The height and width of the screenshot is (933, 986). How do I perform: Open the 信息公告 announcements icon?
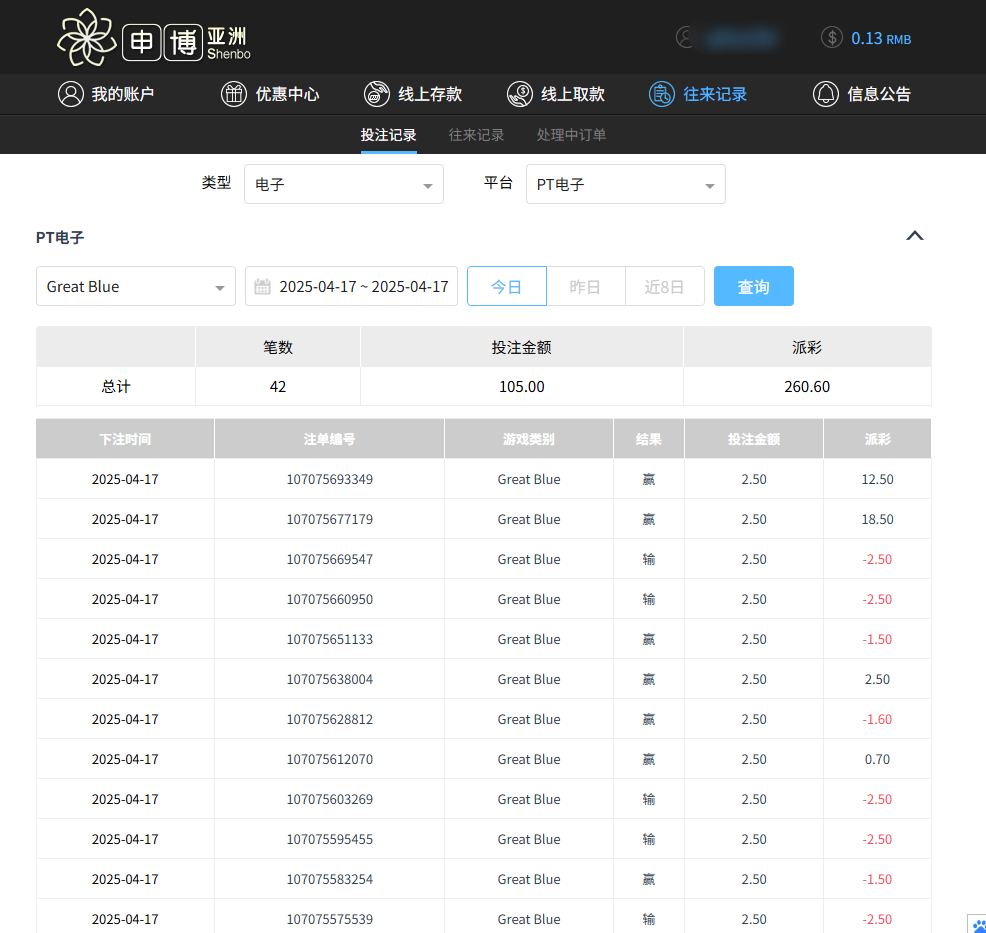pos(826,94)
